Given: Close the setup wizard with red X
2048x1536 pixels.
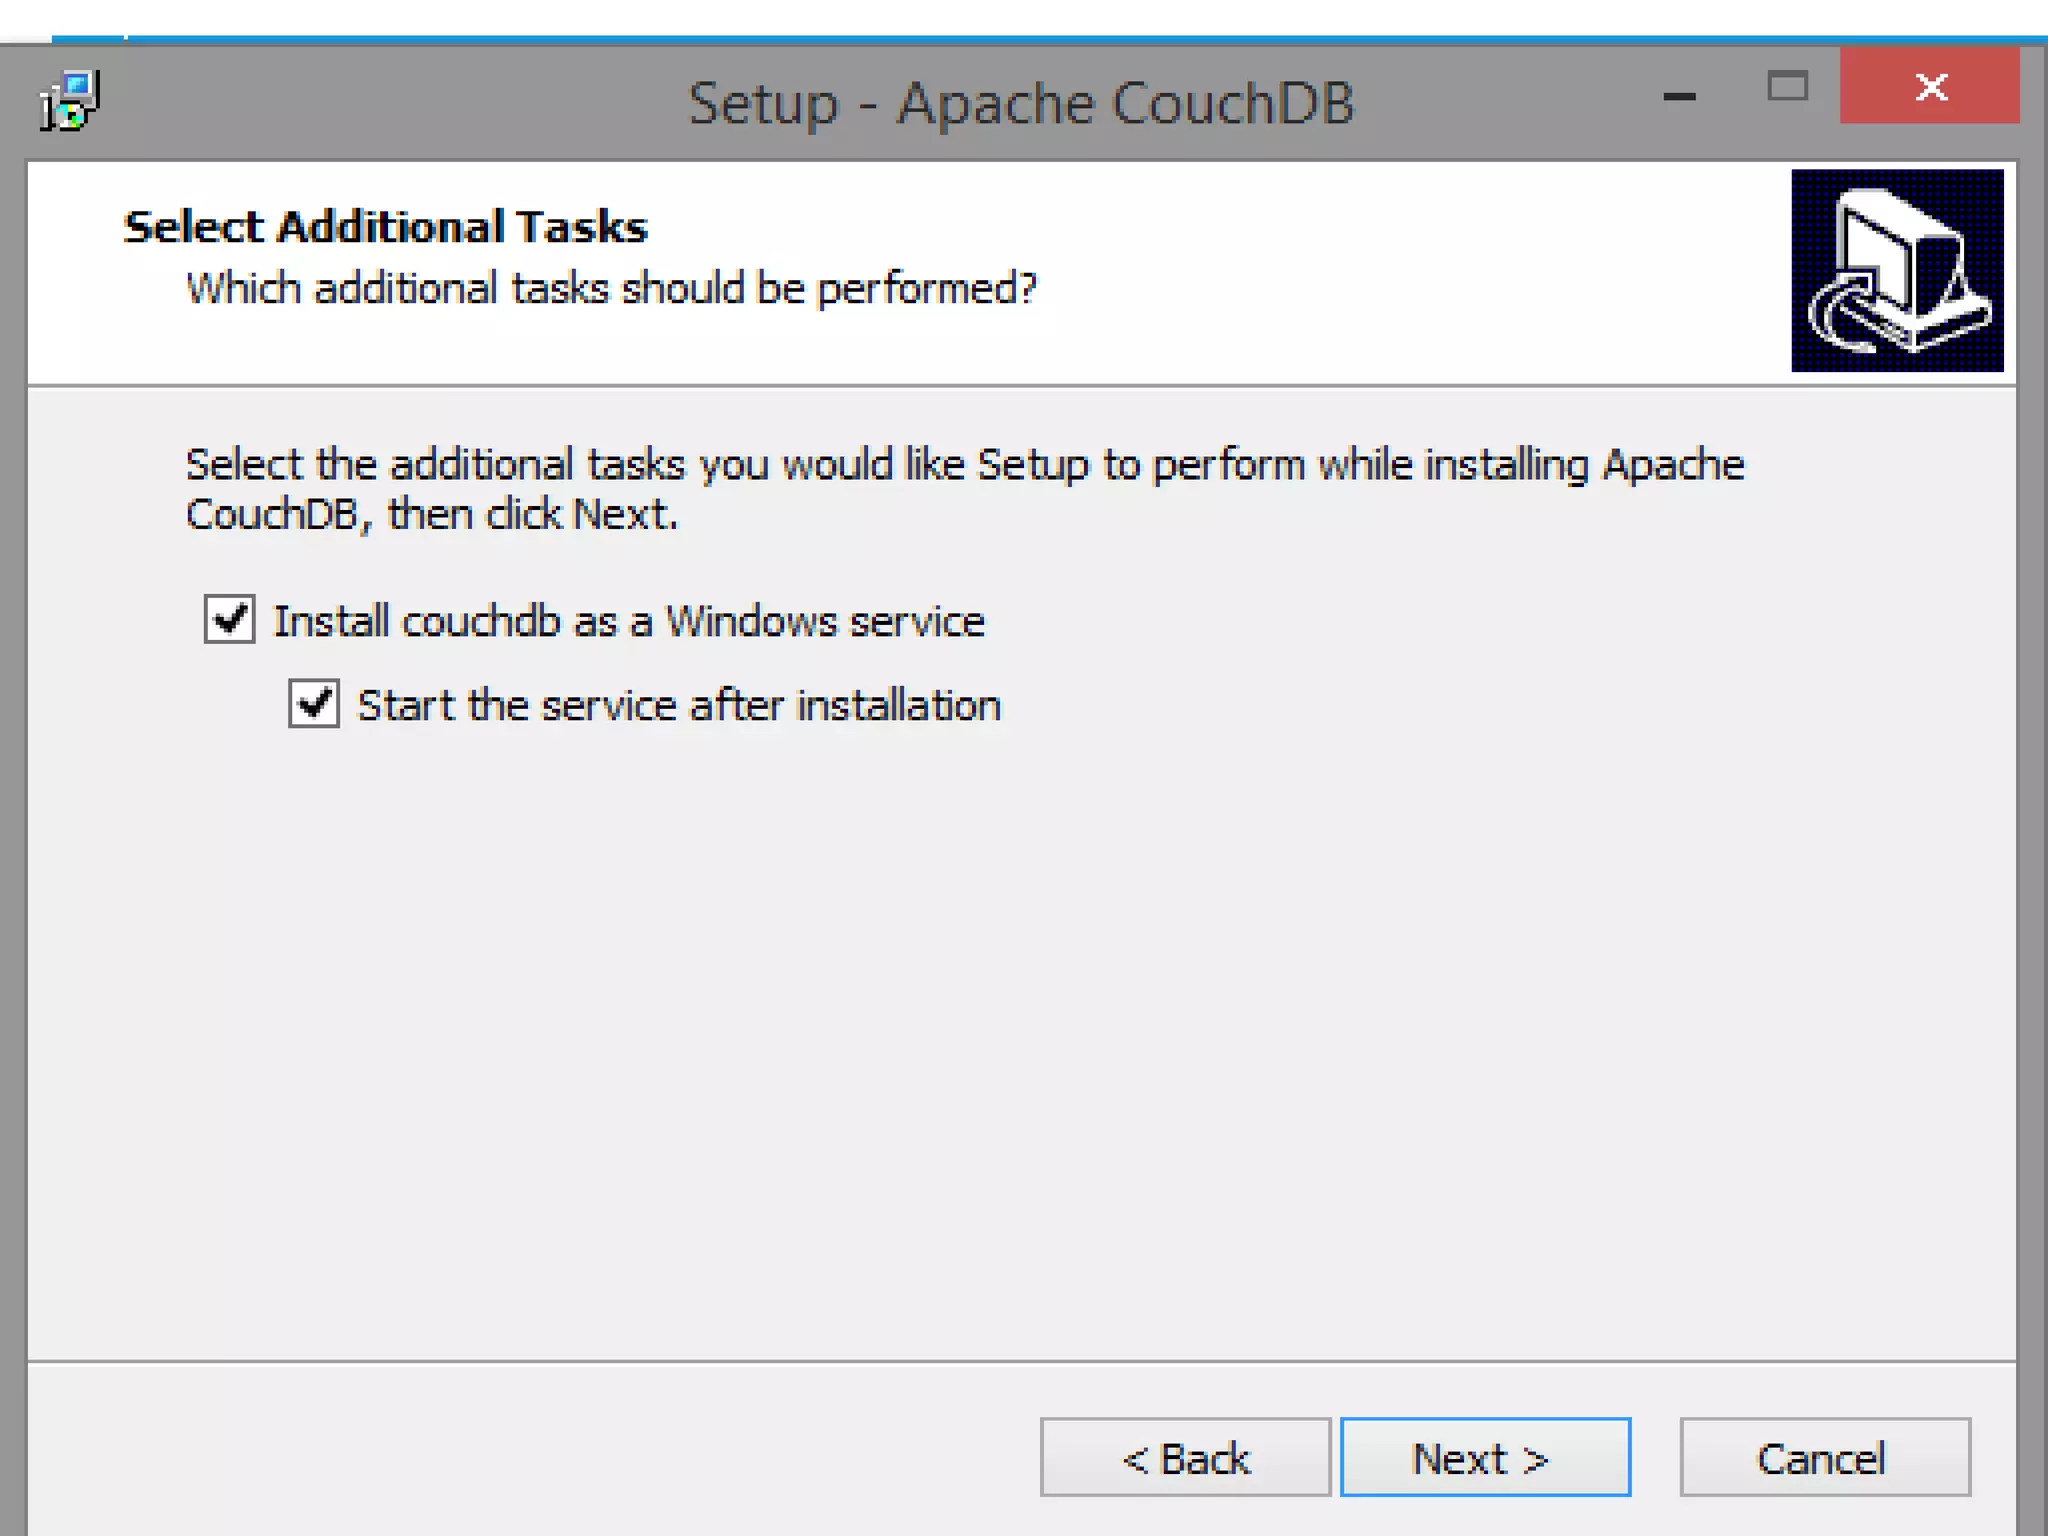Looking at the screenshot, I should (1929, 87).
